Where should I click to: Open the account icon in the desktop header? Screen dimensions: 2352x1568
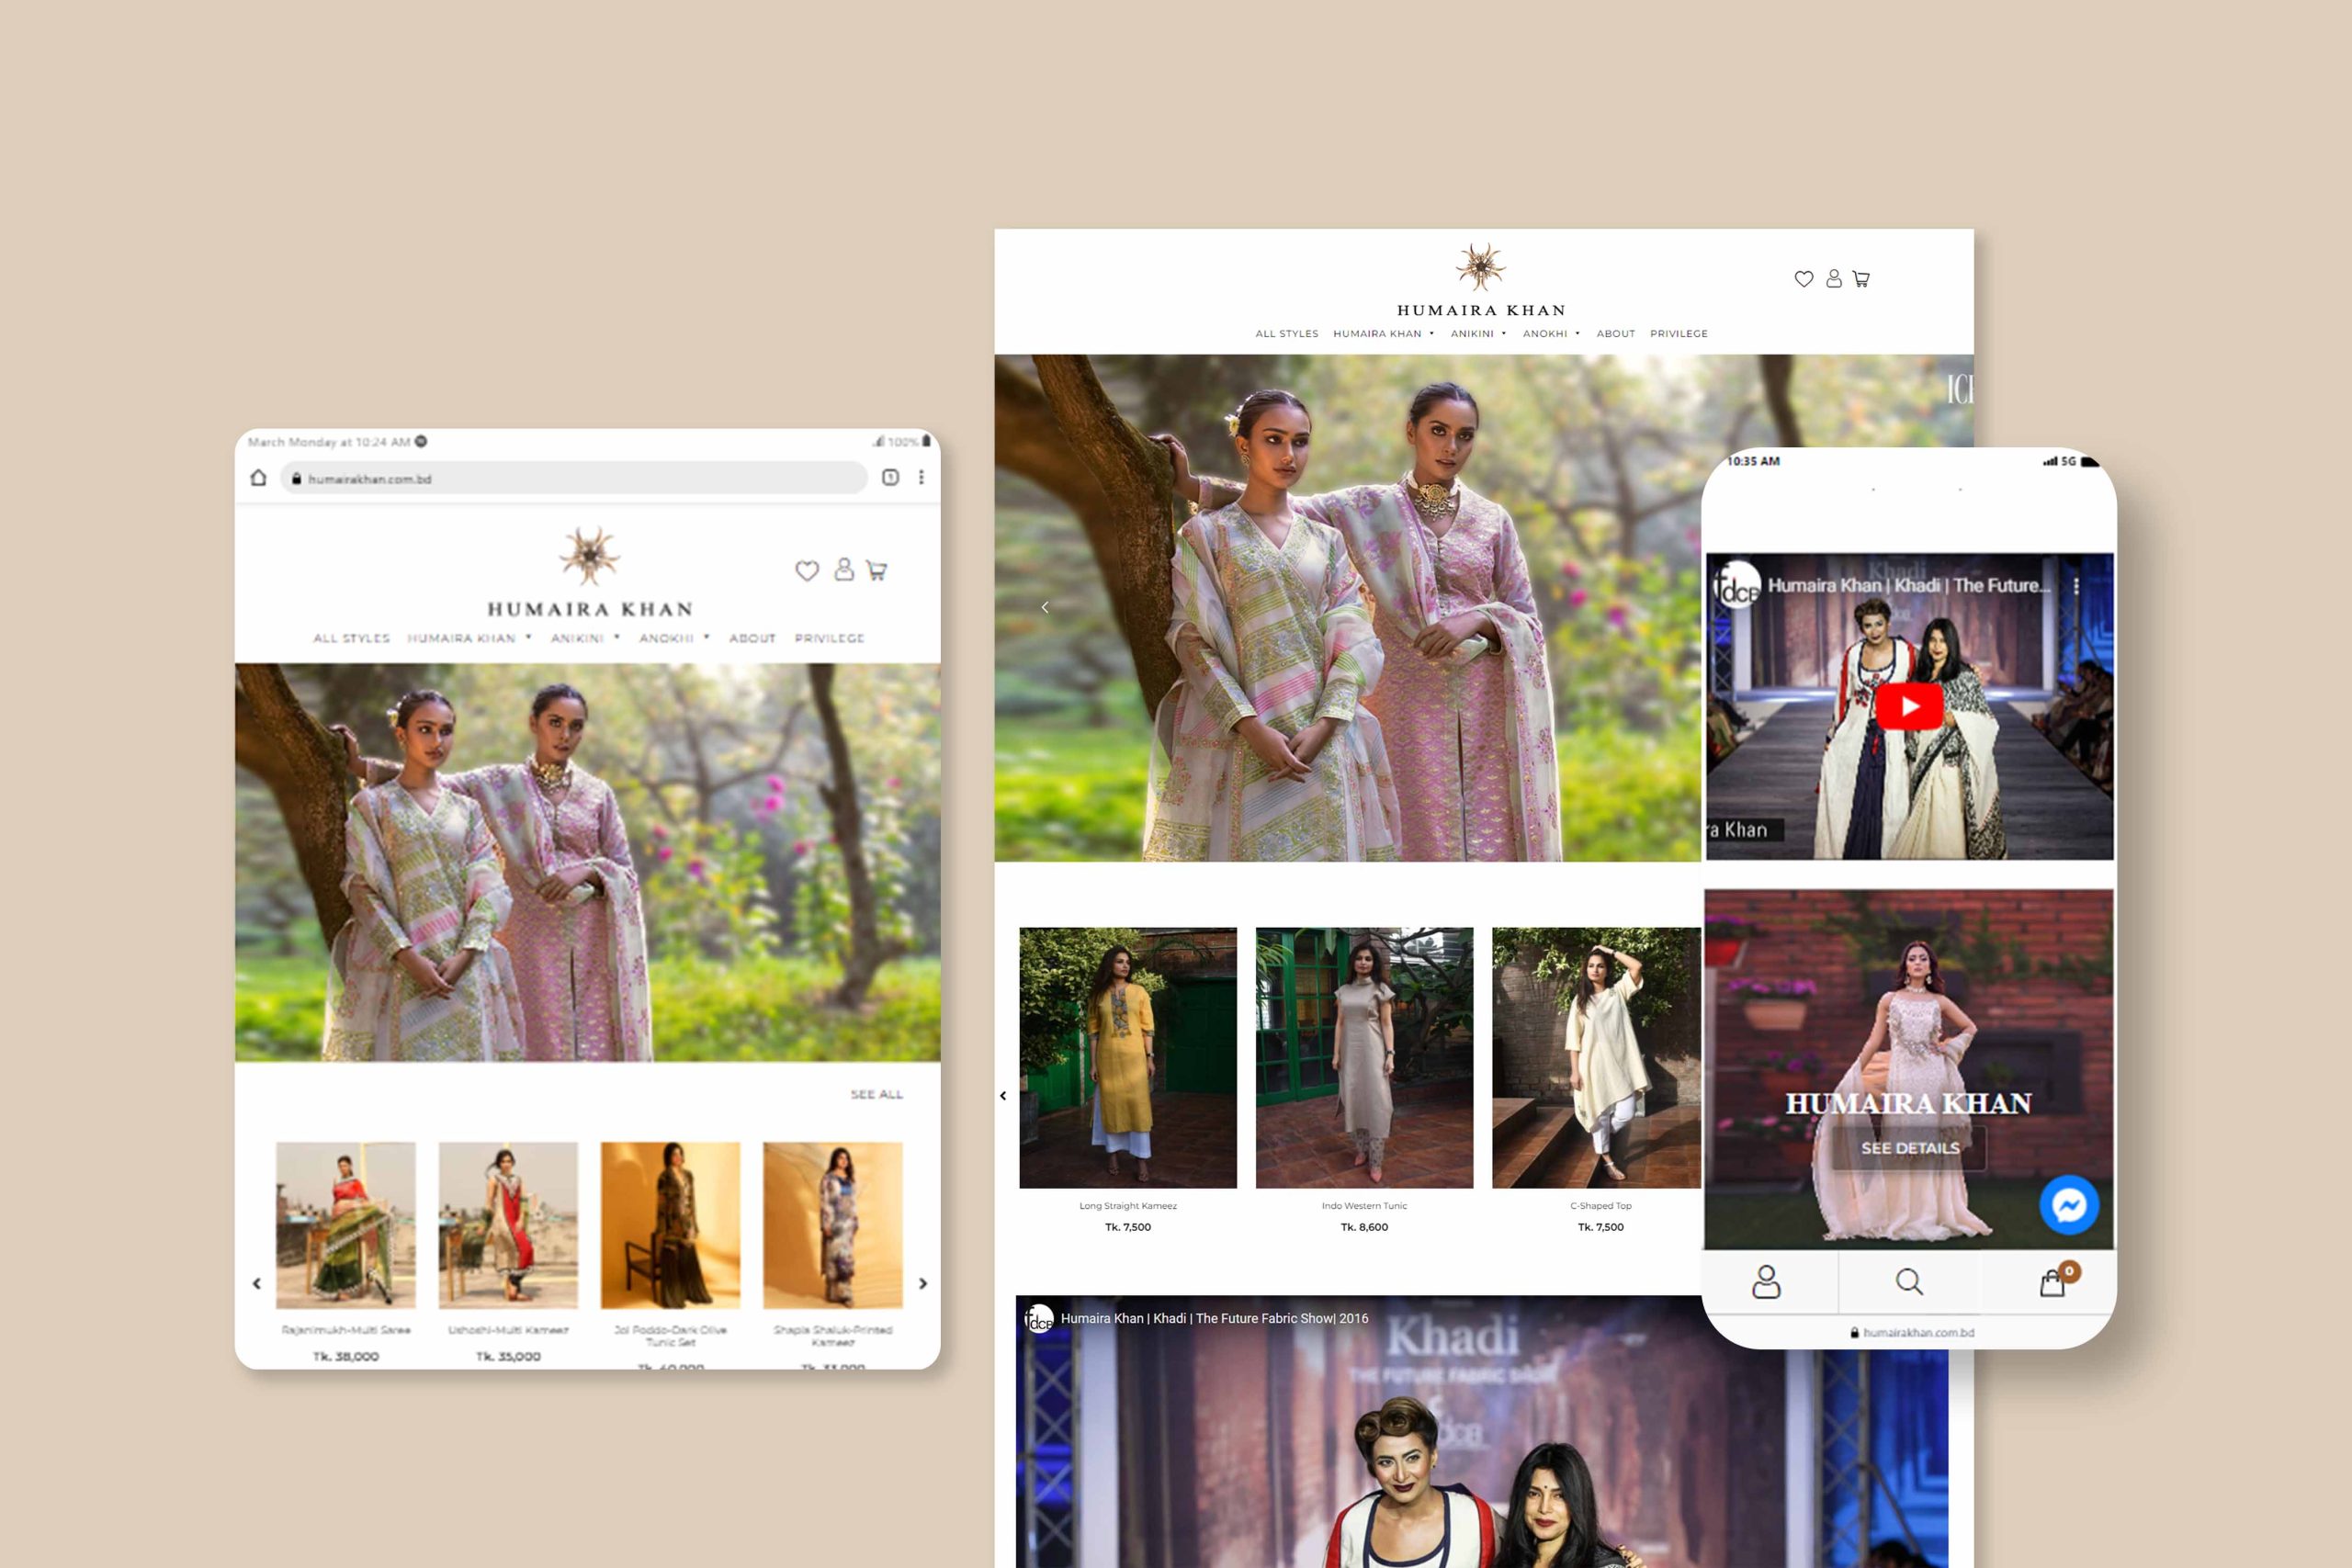(1833, 279)
